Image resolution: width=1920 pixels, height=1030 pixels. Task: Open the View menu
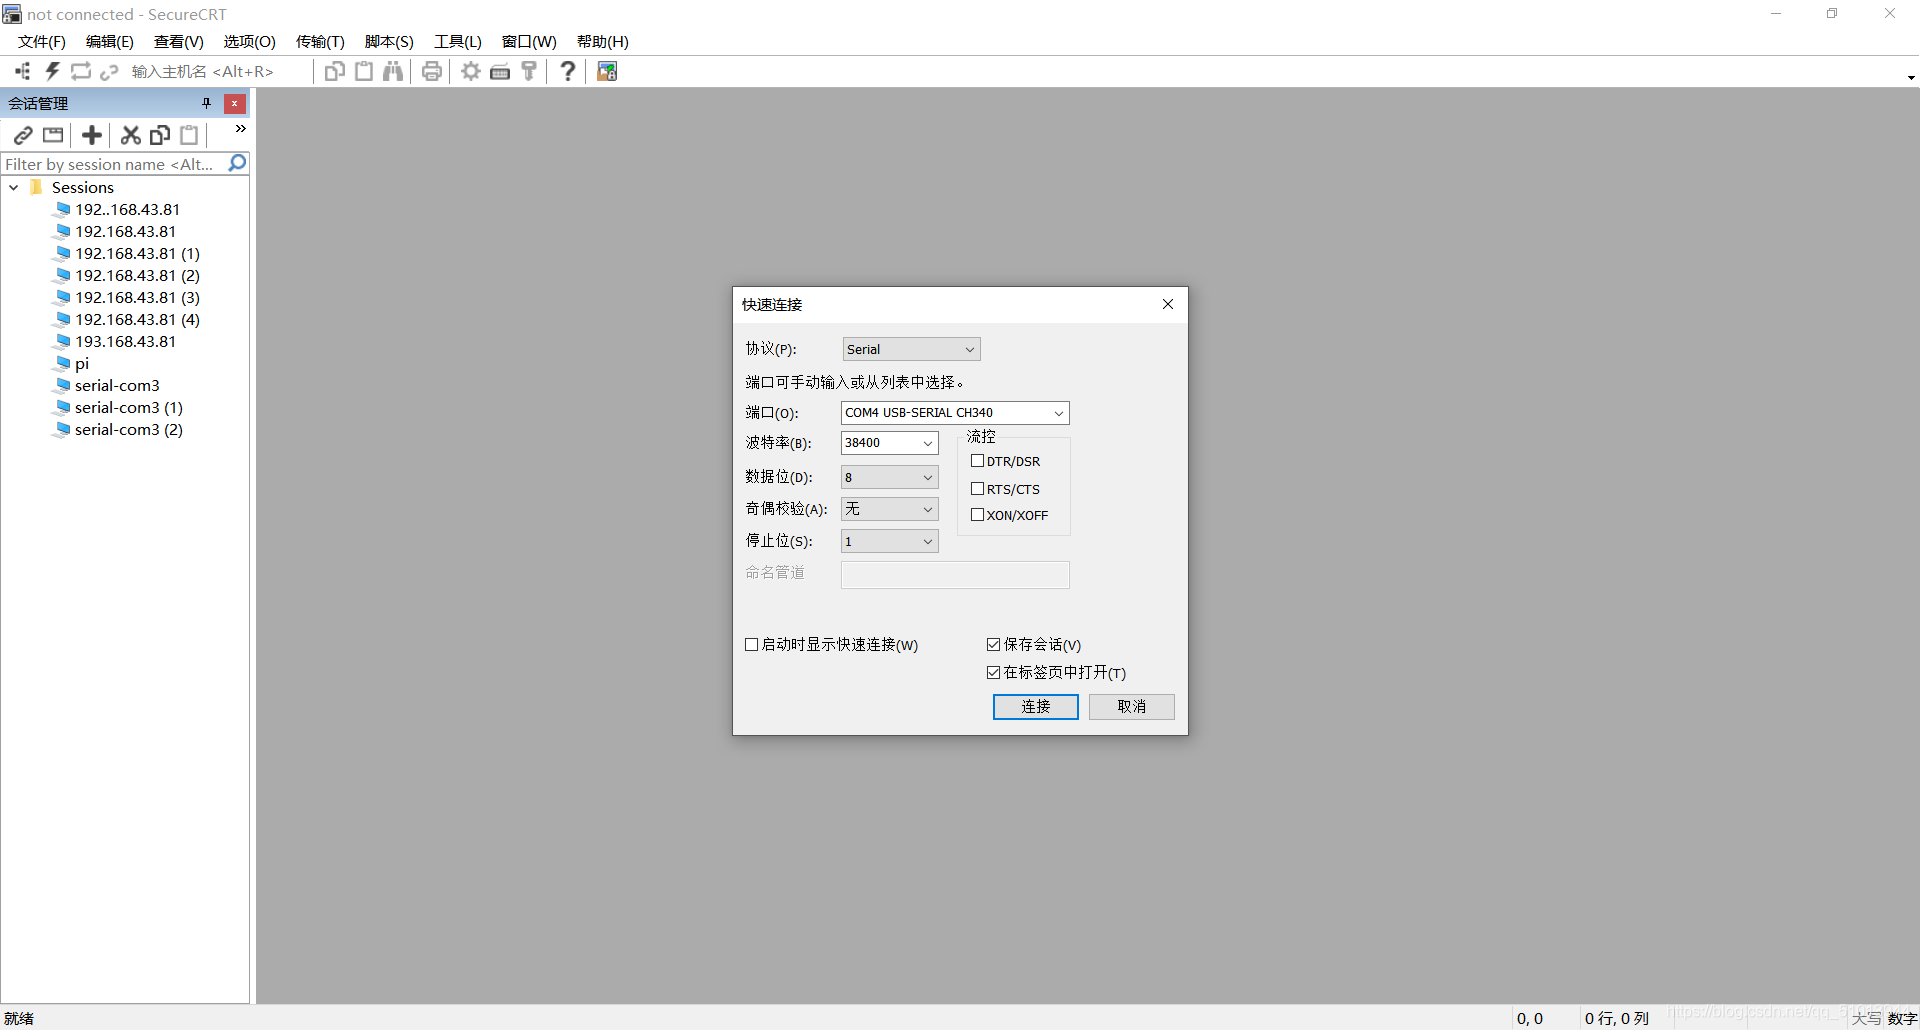(178, 41)
